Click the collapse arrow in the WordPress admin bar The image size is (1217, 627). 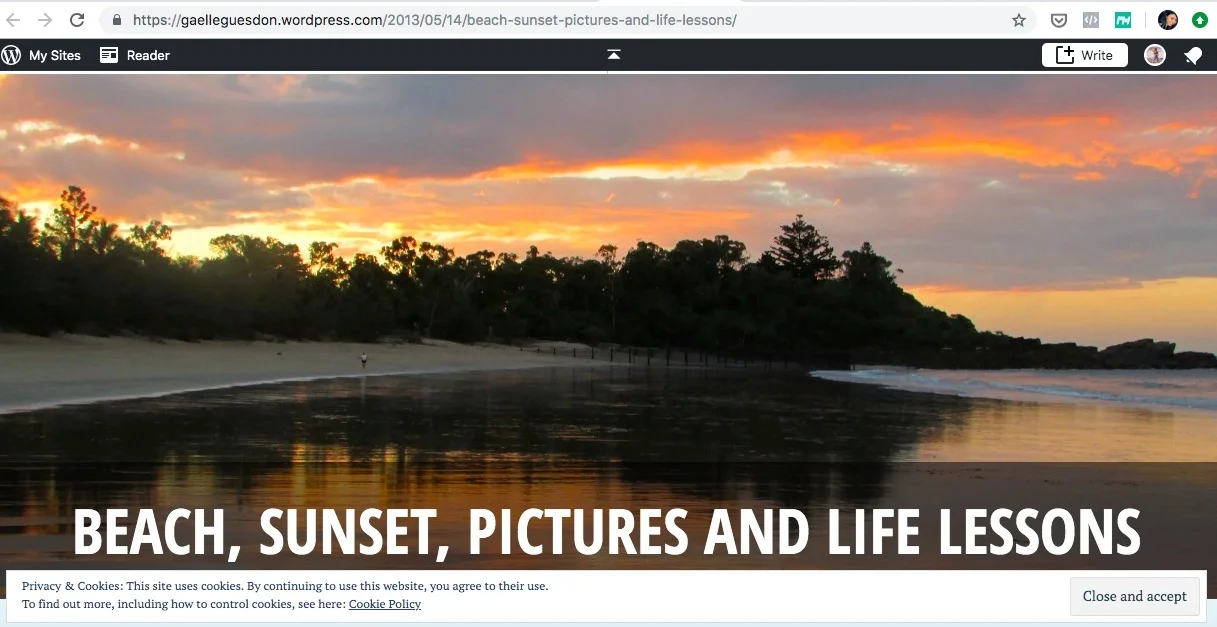click(x=614, y=55)
